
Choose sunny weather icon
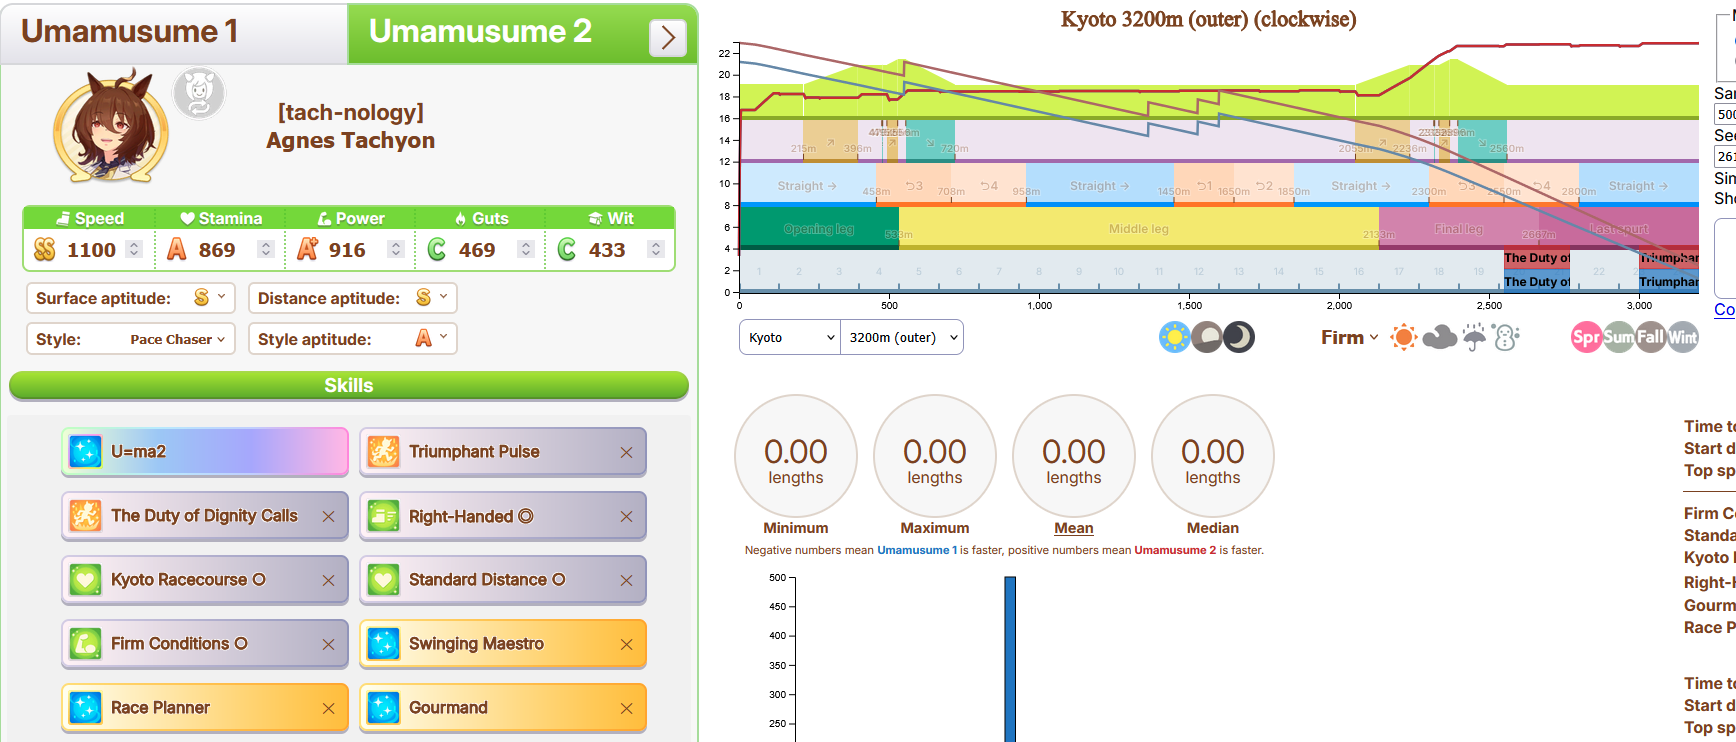click(x=1404, y=337)
